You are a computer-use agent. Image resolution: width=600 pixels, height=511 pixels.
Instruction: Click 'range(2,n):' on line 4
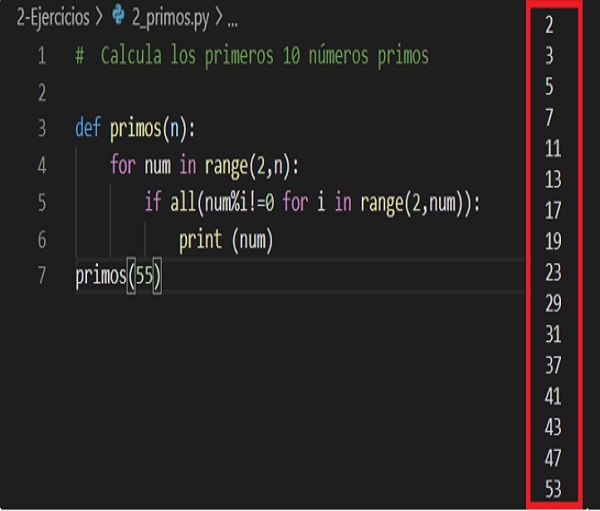tap(251, 166)
